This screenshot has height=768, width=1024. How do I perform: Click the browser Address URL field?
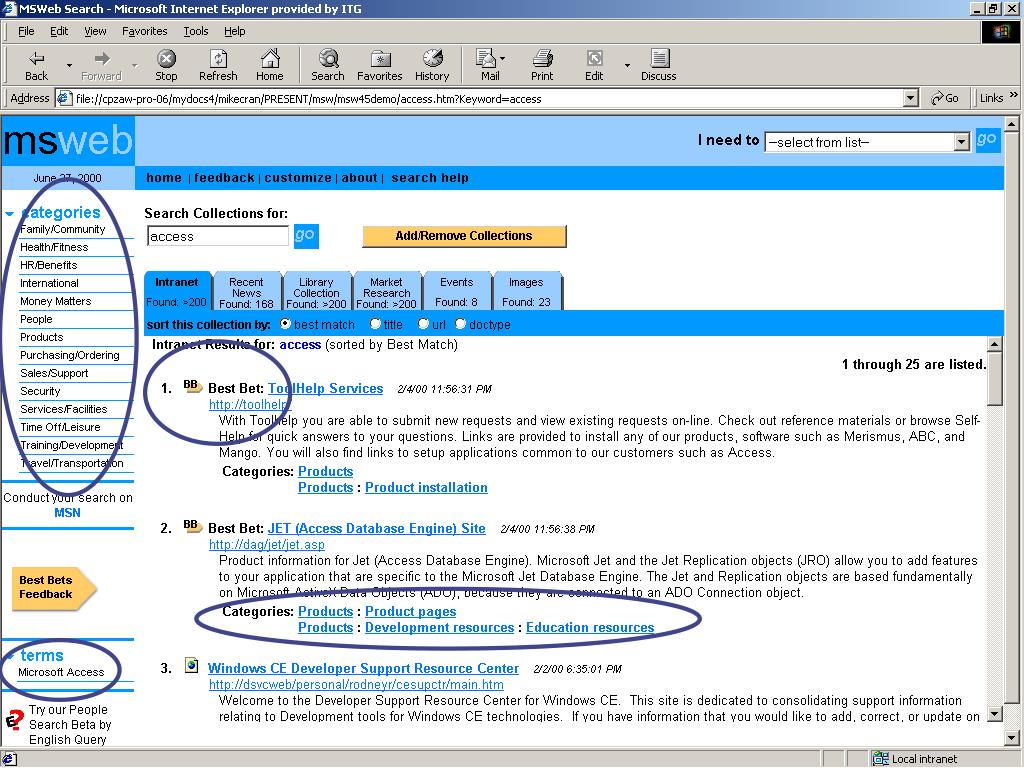pyautogui.click(x=487, y=99)
